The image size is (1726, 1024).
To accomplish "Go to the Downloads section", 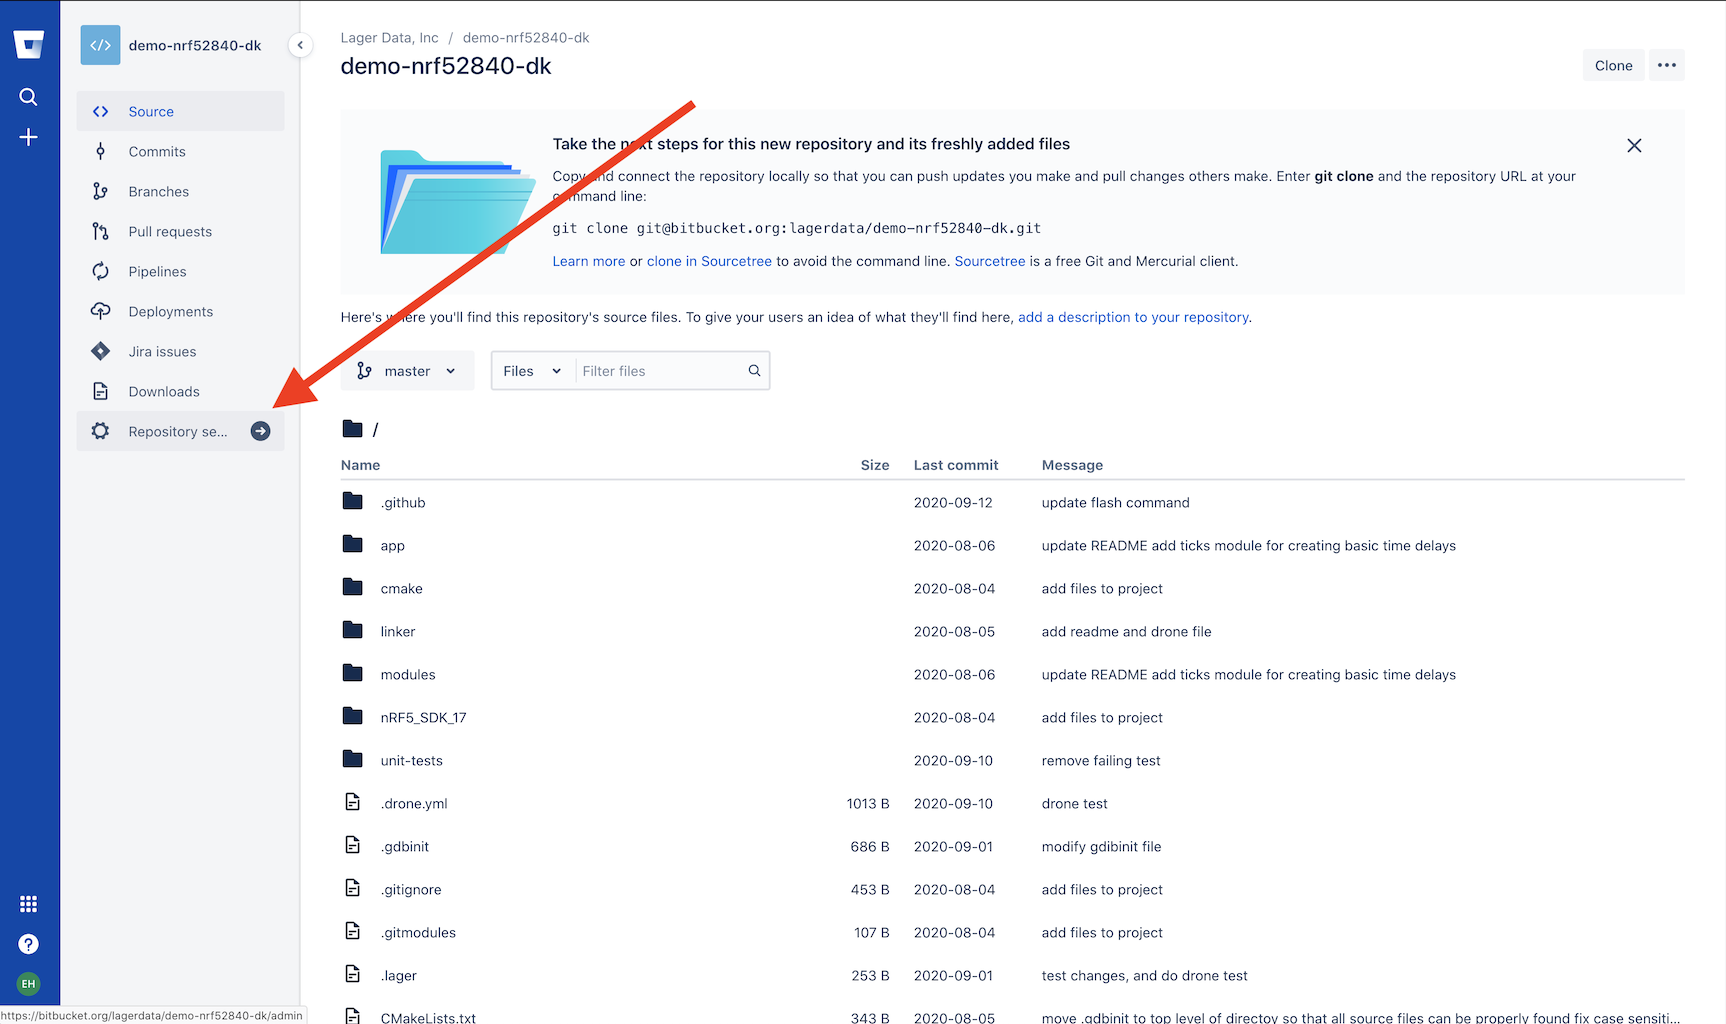I will point(163,391).
